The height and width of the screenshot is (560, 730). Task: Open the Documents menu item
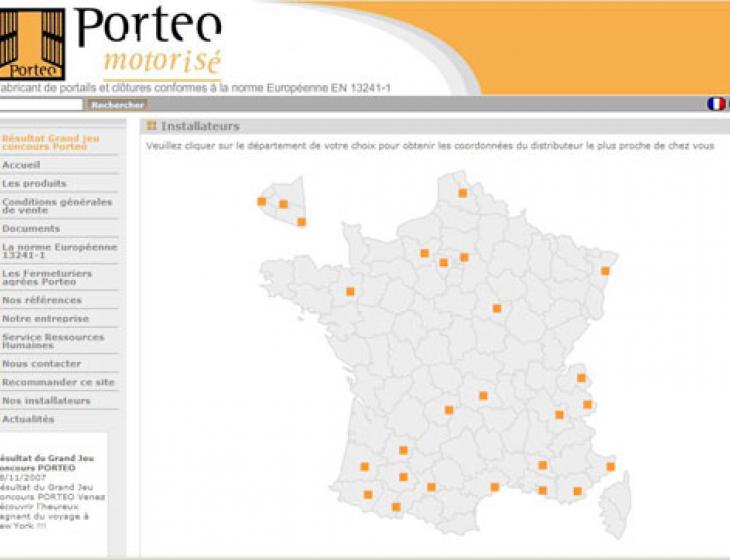pyautogui.click(x=31, y=229)
